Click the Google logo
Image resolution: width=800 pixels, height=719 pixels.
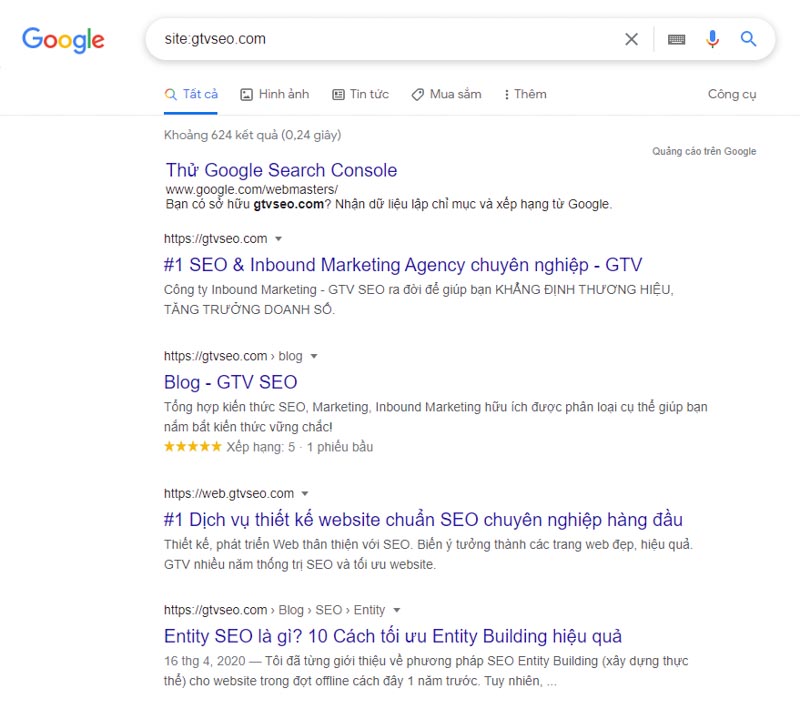[63, 40]
